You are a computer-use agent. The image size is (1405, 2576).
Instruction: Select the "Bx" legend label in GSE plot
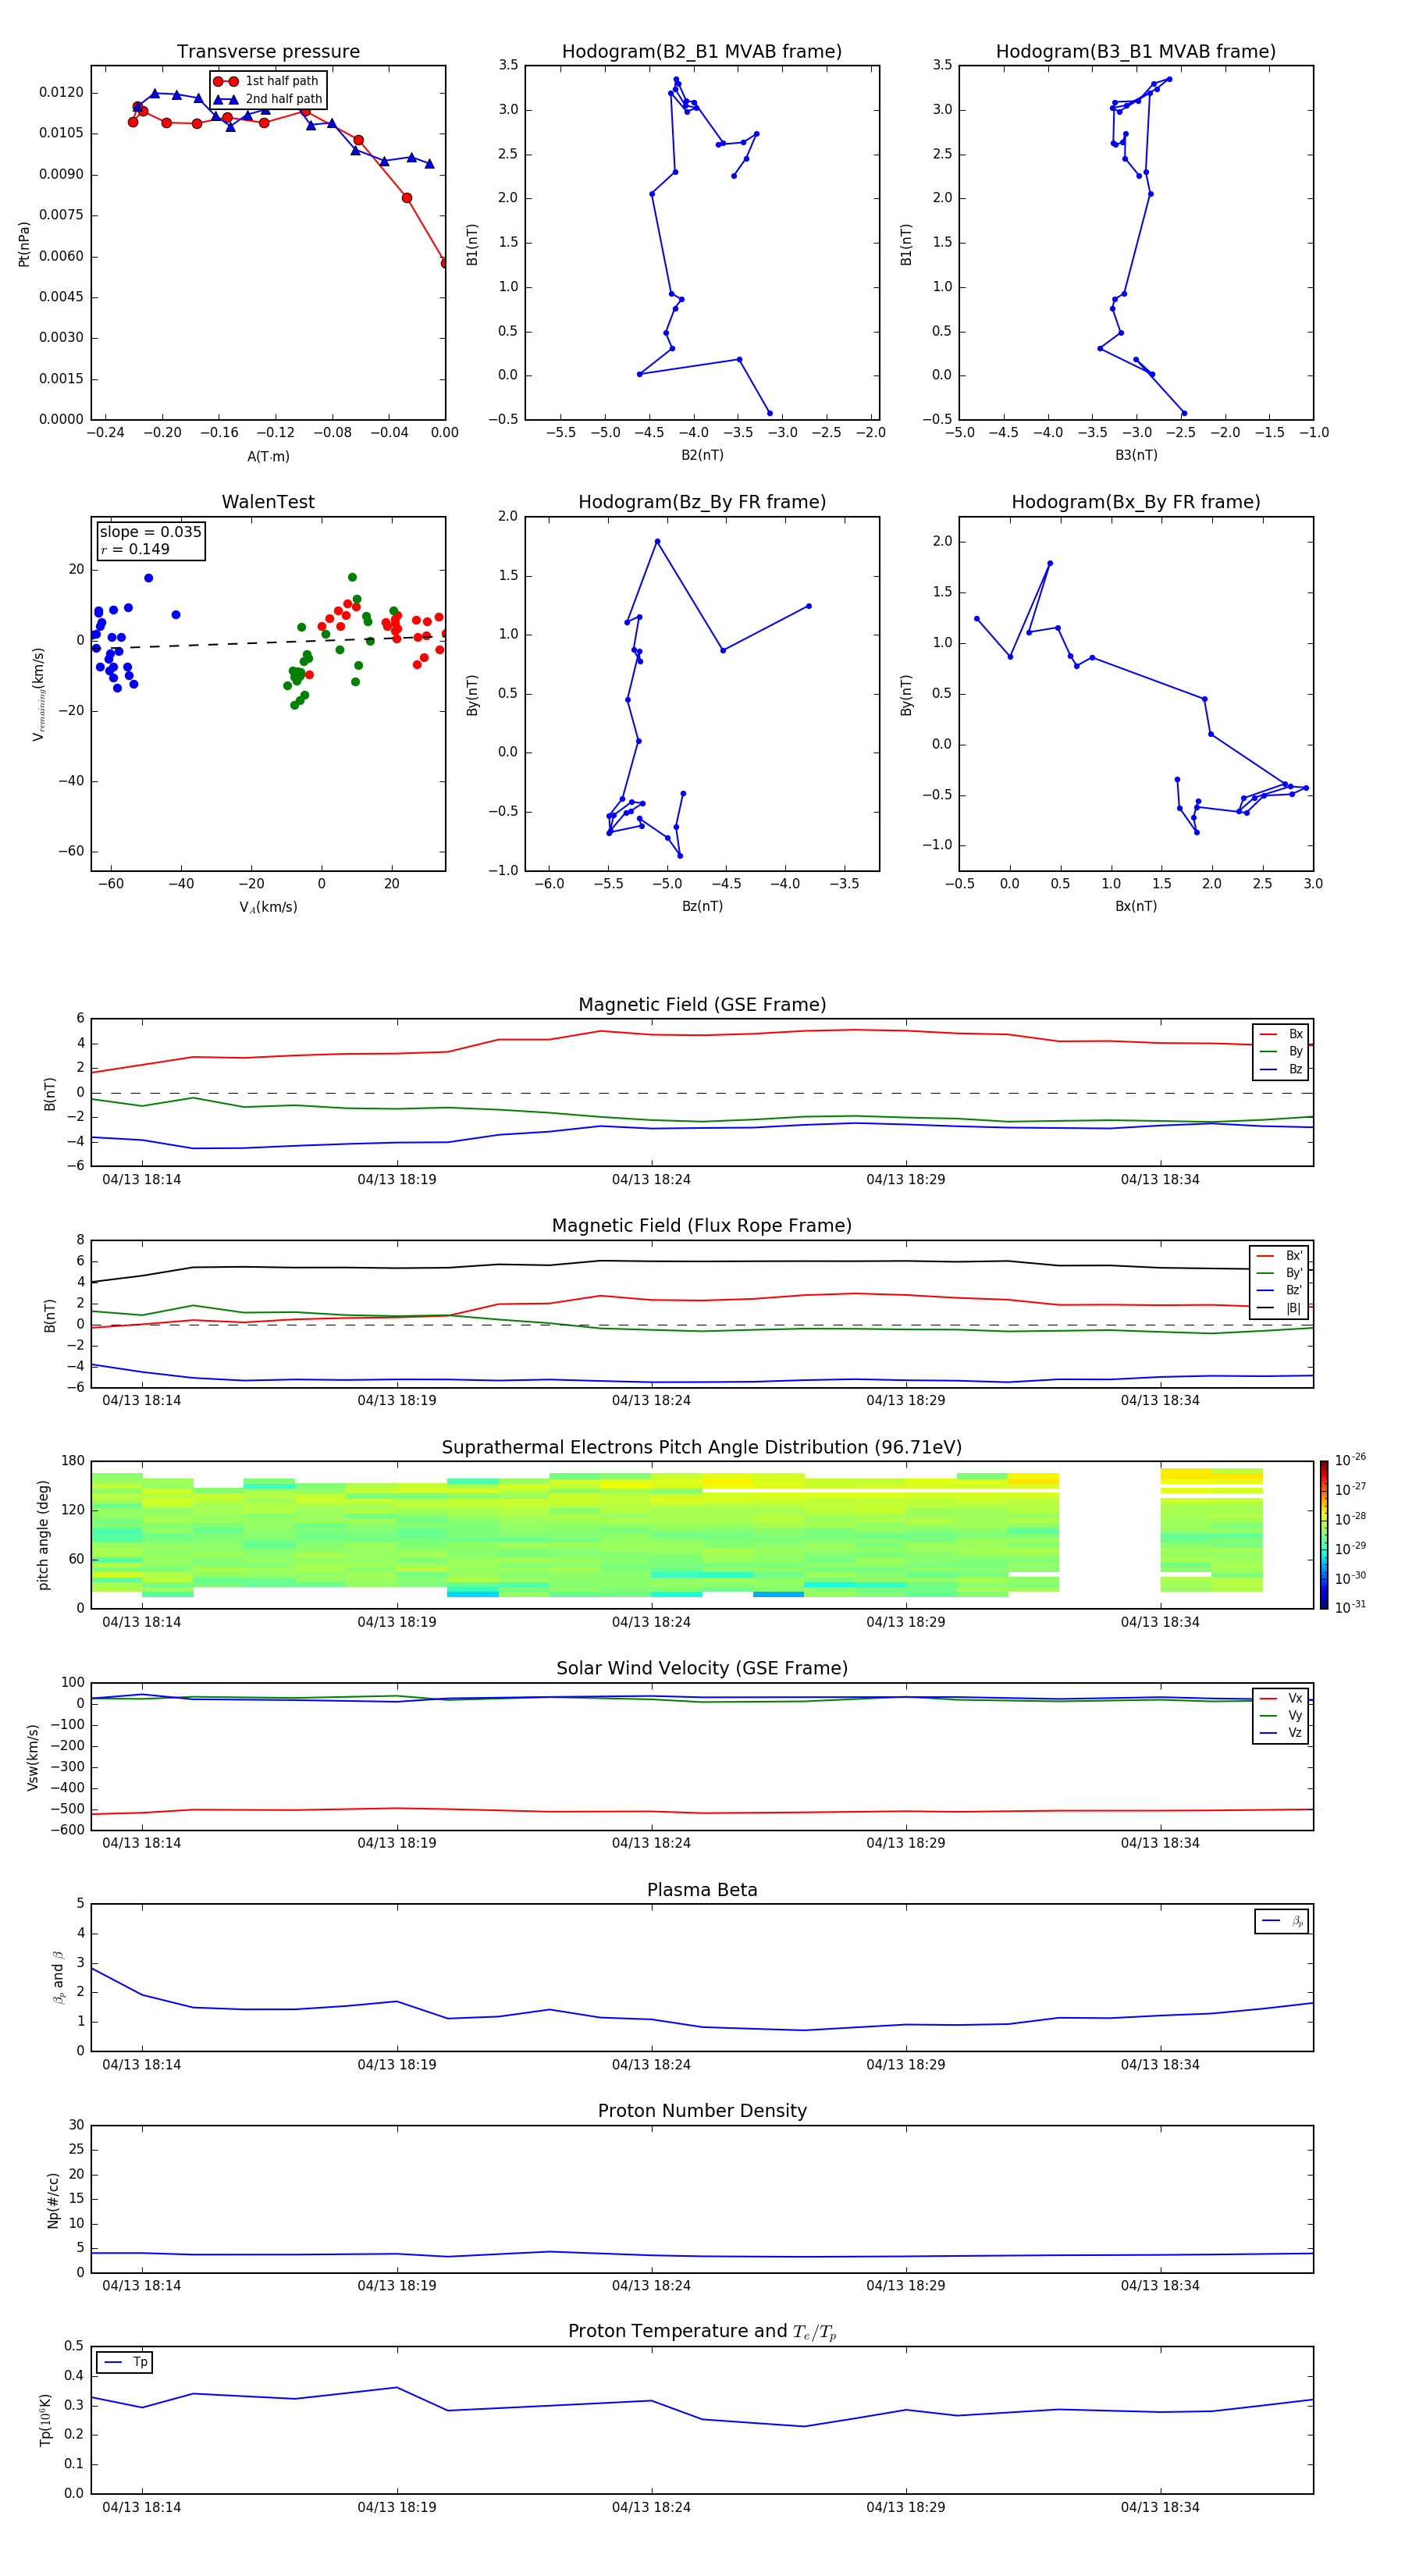[x=1295, y=1035]
